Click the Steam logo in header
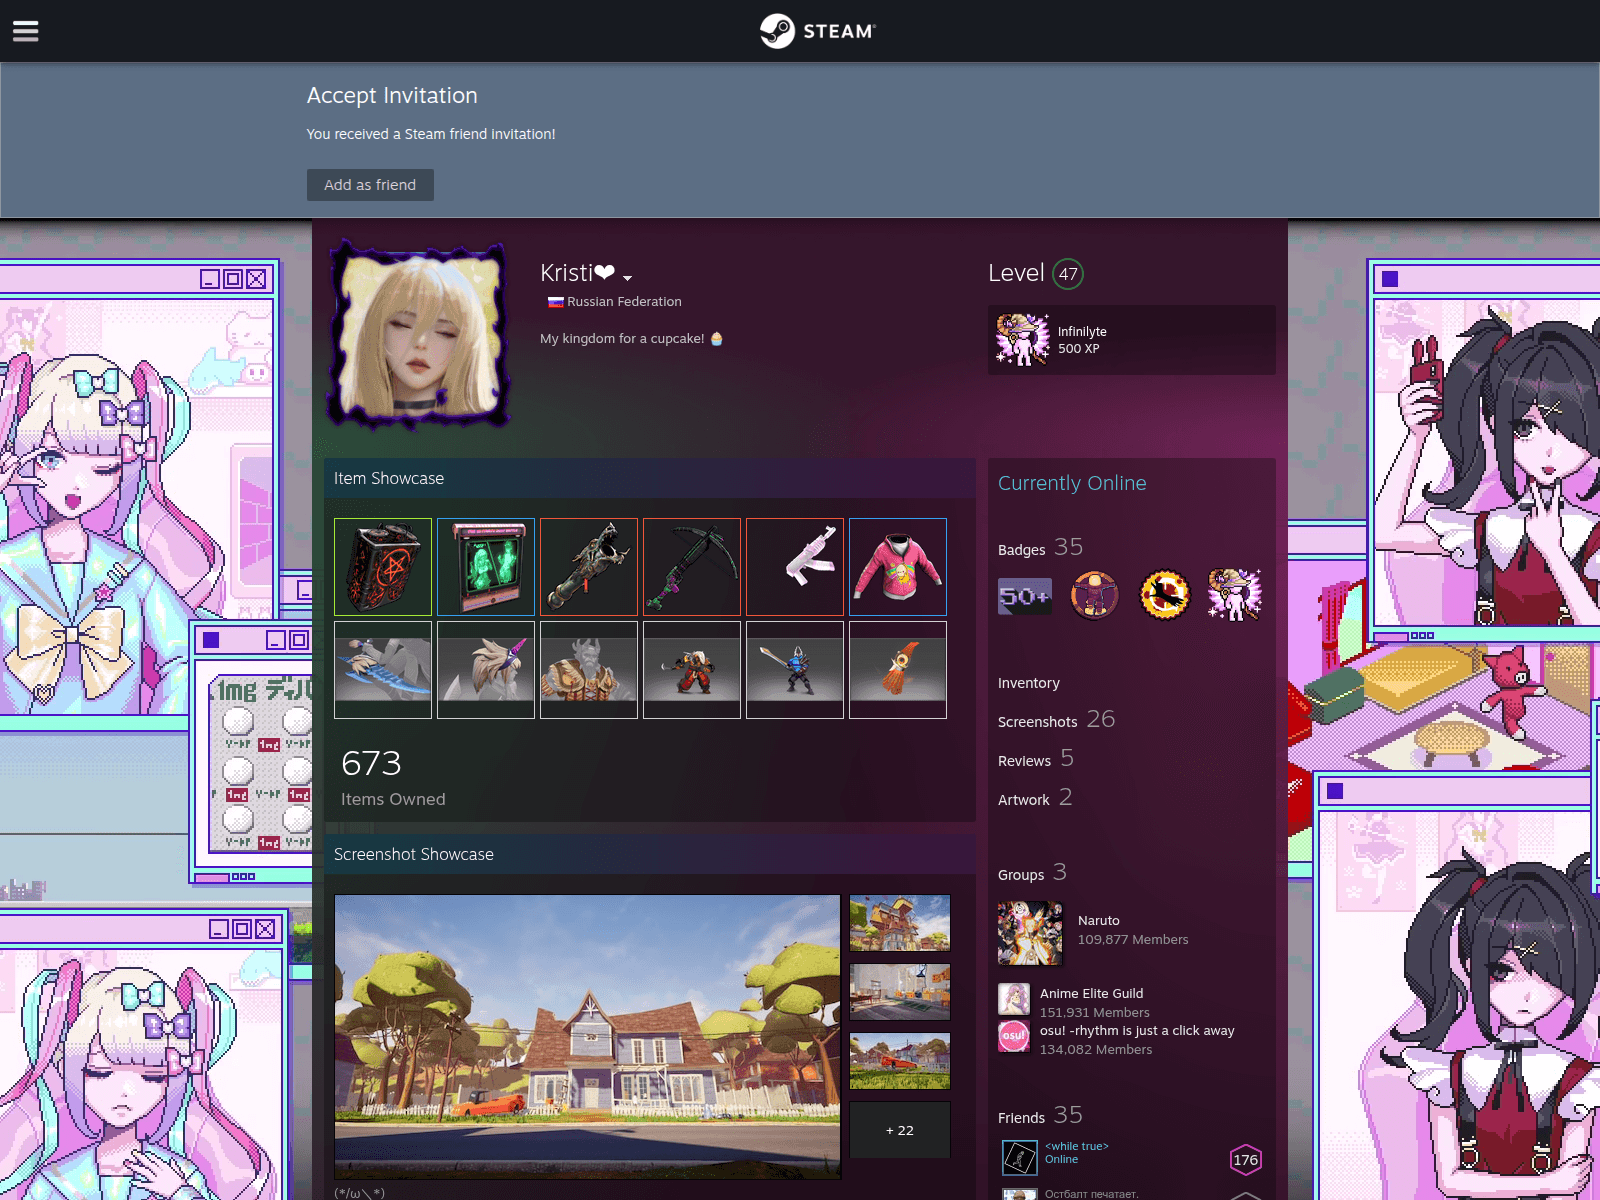This screenshot has width=1600, height=1200. [817, 31]
